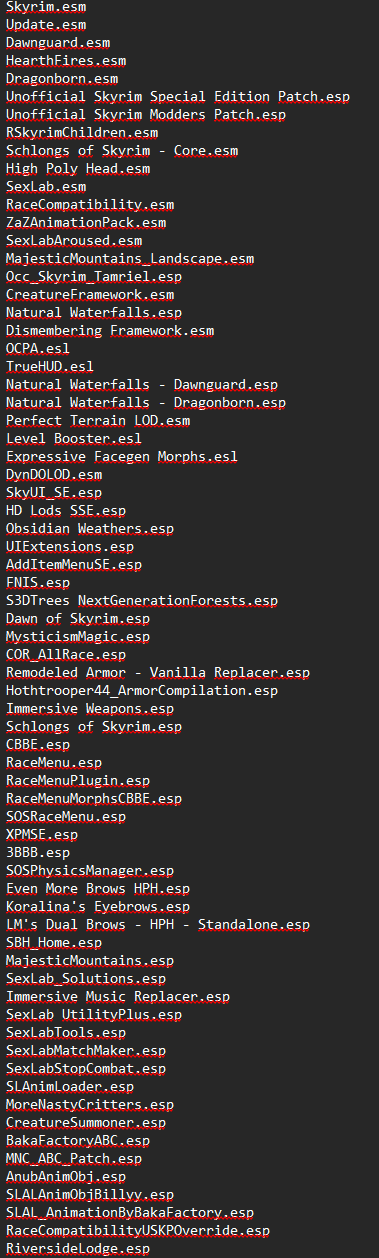Select the Dawnguard.esm entry
This screenshot has height=1258, width=379.
tap(58, 42)
